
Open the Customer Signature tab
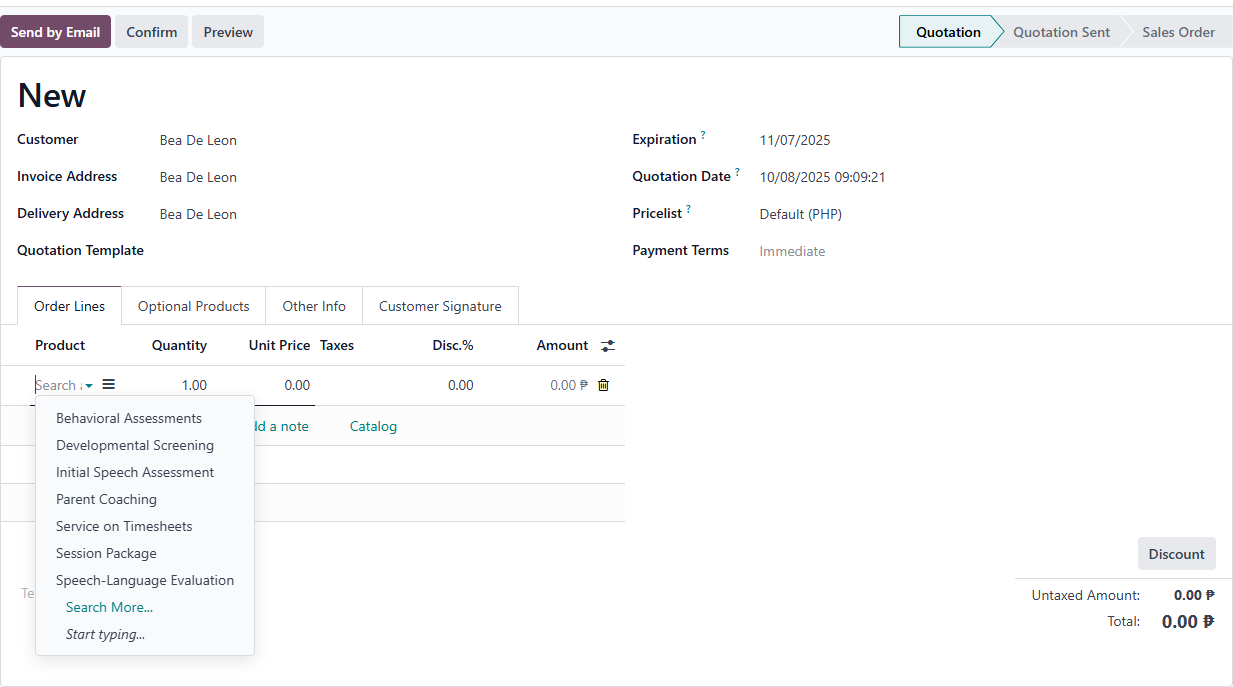pyautogui.click(x=440, y=306)
